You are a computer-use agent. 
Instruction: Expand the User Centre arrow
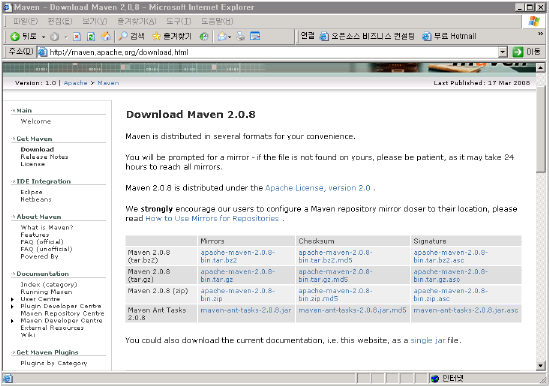tap(13, 299)
